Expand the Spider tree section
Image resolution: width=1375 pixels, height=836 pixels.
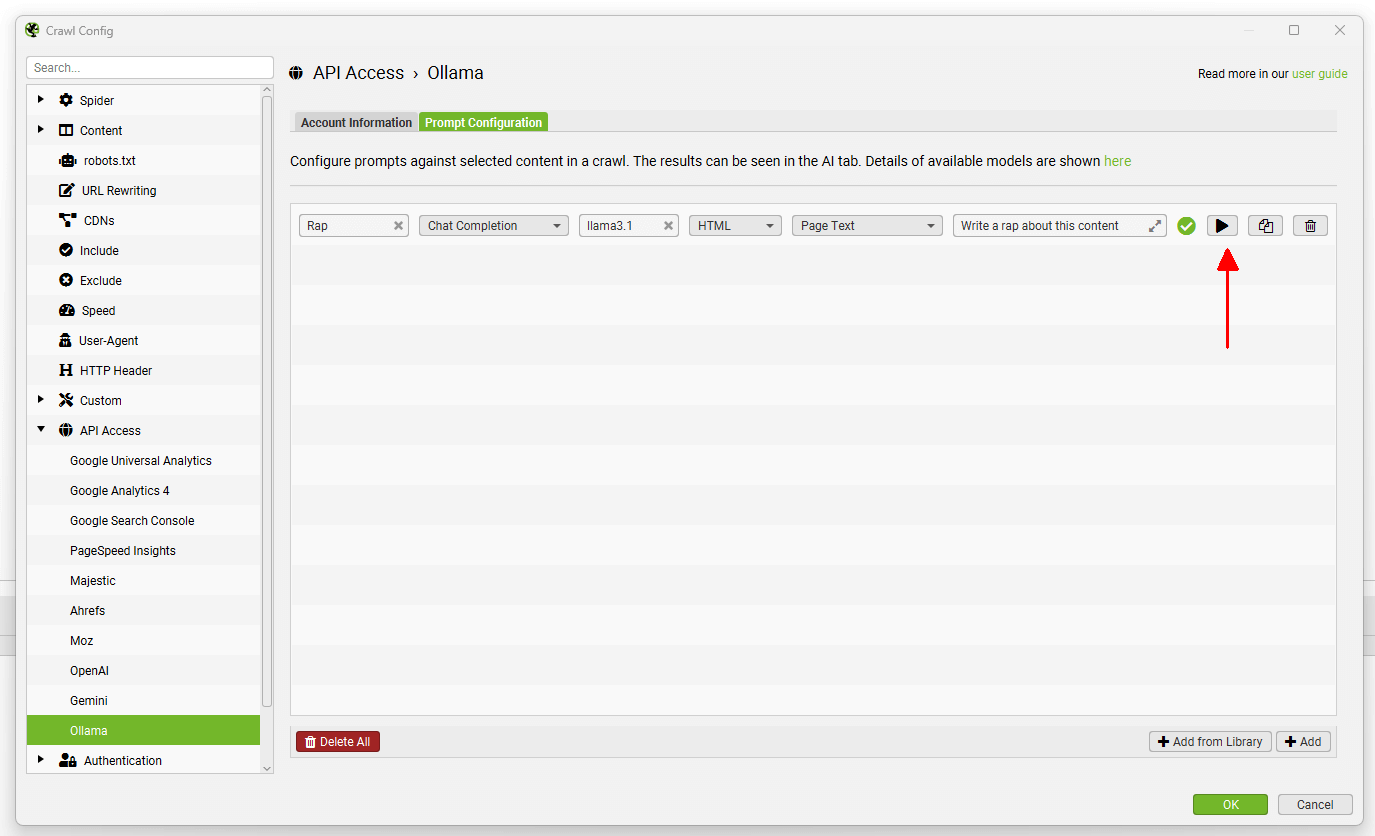(x=41, y=100)
